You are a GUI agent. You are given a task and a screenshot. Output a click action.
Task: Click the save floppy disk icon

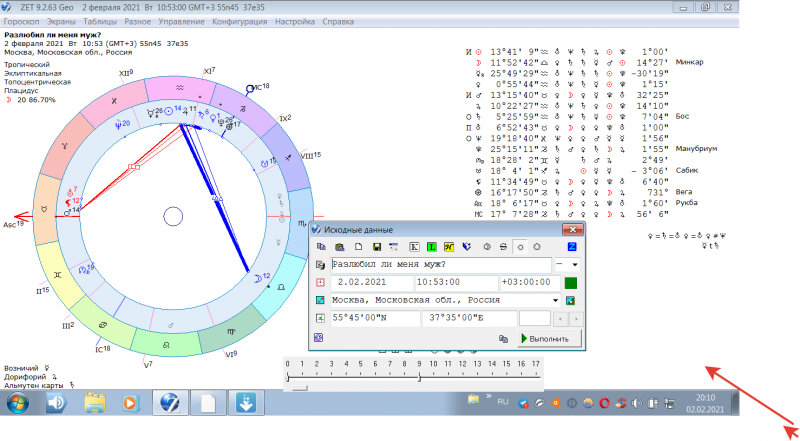(377, 246)
